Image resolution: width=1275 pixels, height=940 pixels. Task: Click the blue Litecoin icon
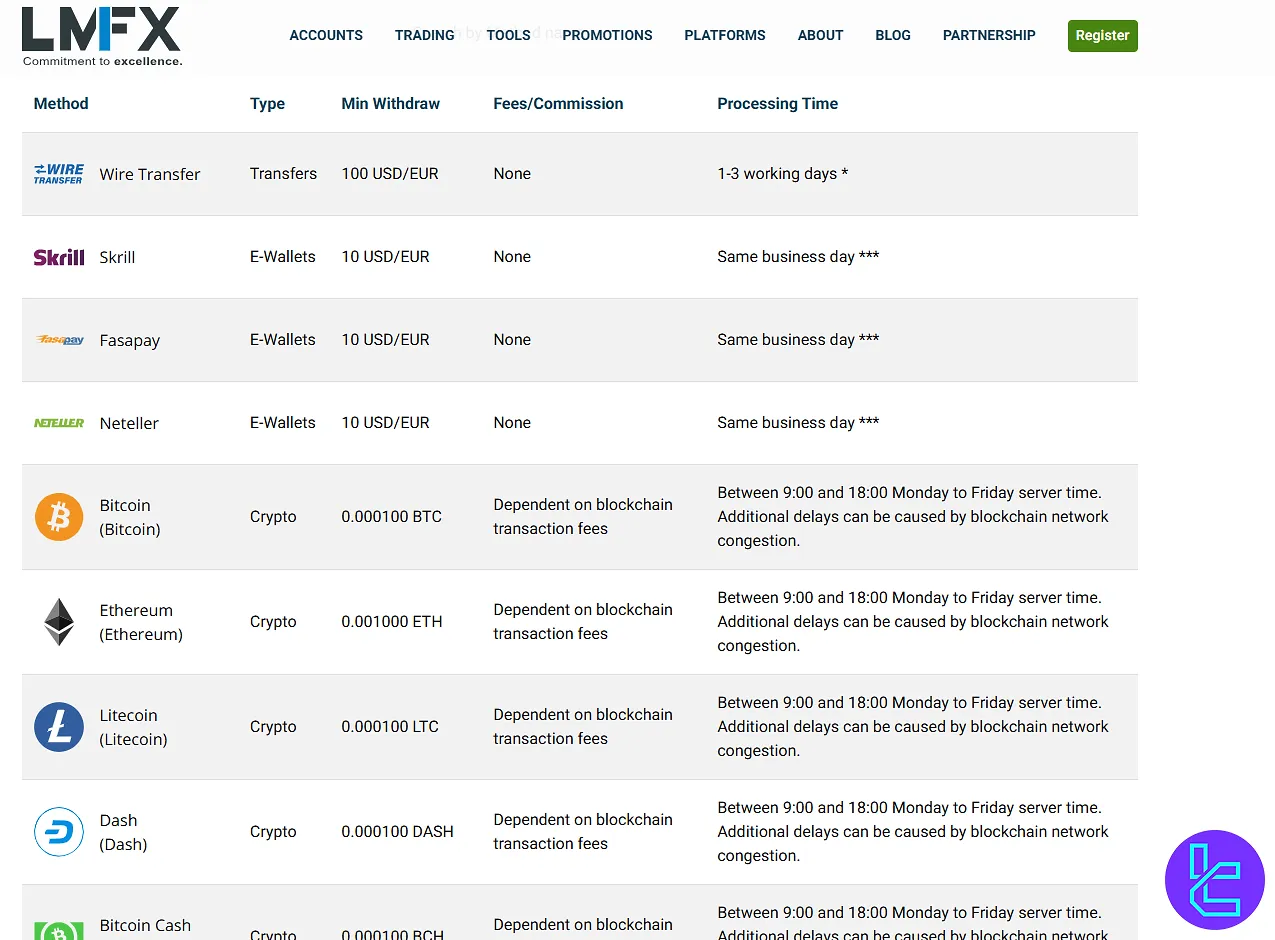(59, 727)
